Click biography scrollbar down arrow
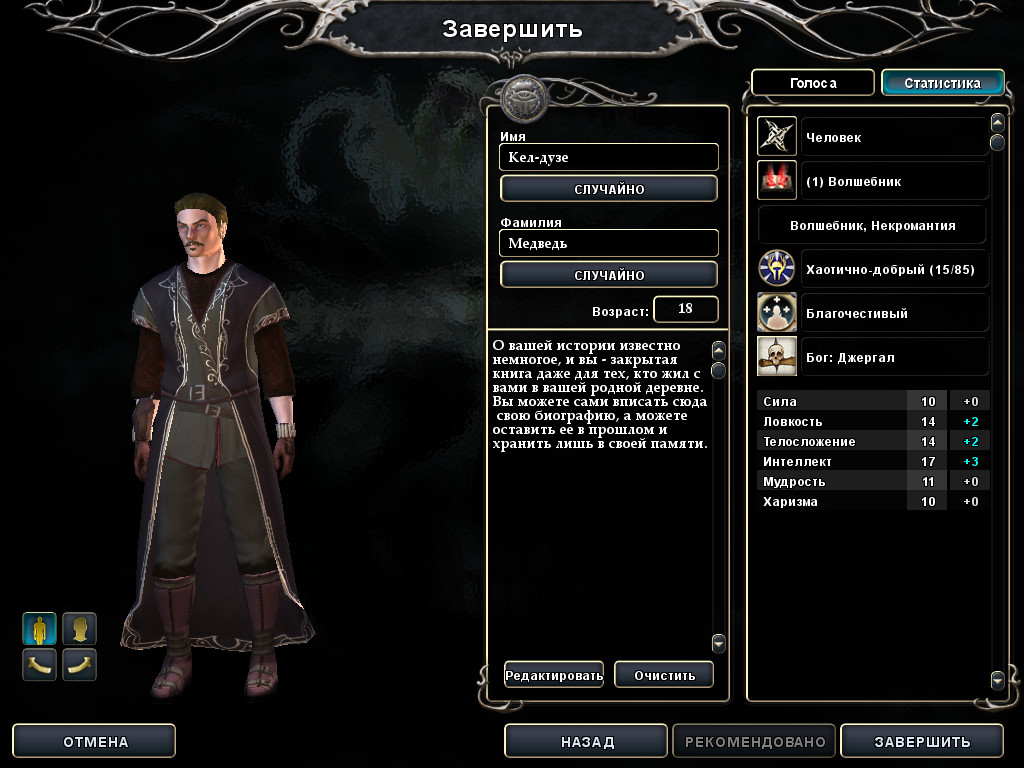This screenshot has width=1024, height=768. tap(718, 644)
